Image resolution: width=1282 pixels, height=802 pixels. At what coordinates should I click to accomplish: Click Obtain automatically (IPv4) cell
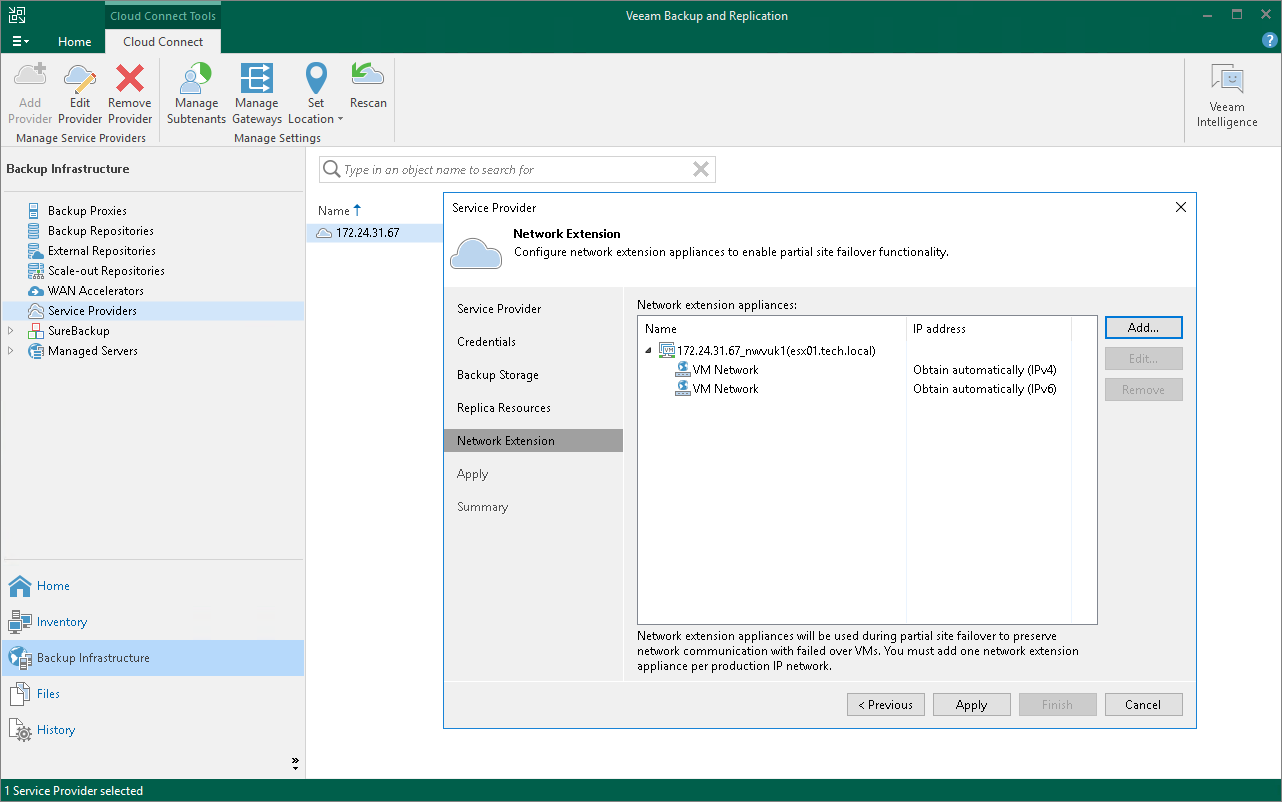coord(985,370)
